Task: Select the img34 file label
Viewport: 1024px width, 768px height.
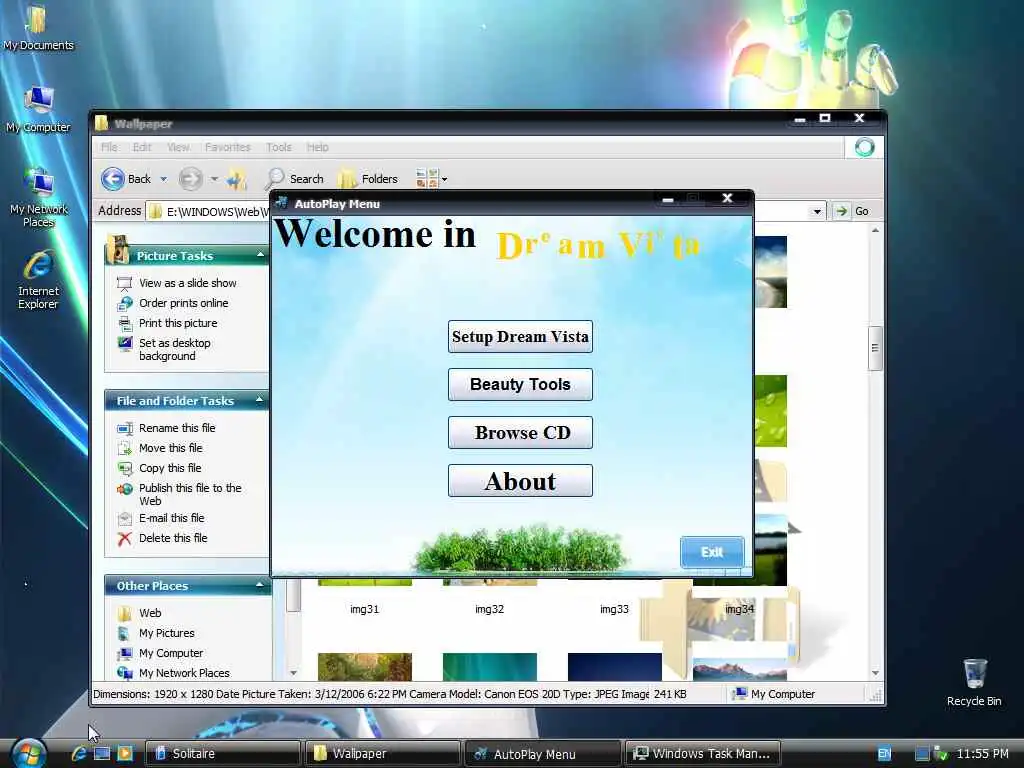Action: tap(739, 609)
